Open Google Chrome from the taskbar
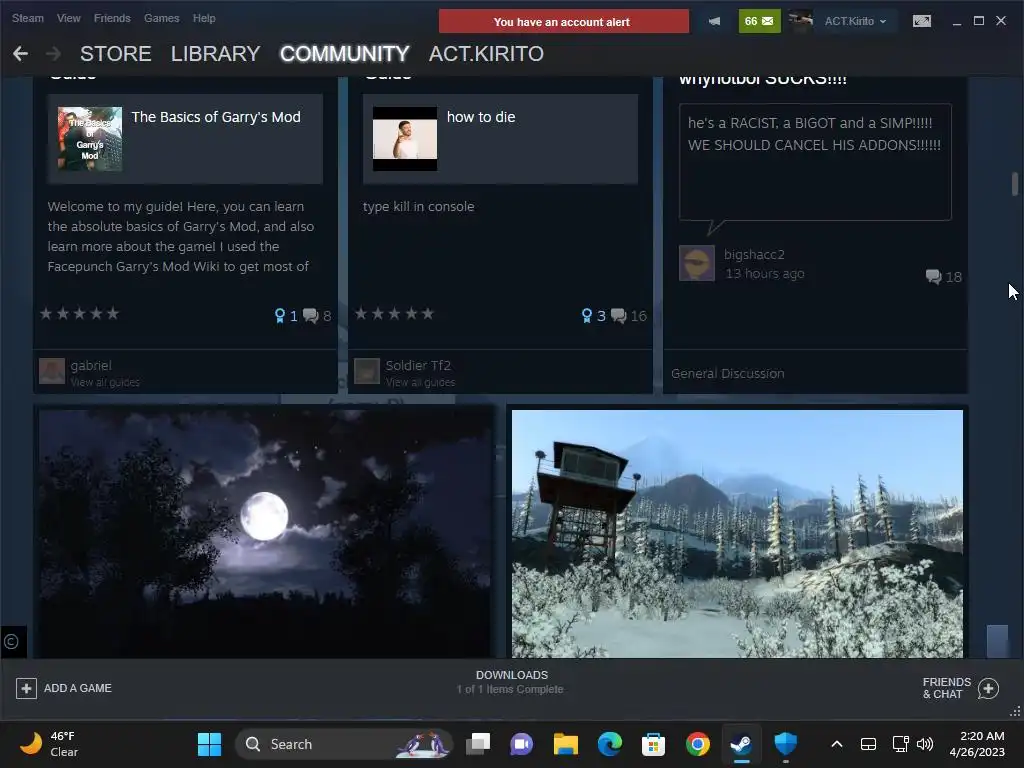Image resolution: width=1024 pixels, height=768 pixels. click(x=697, y=744)
